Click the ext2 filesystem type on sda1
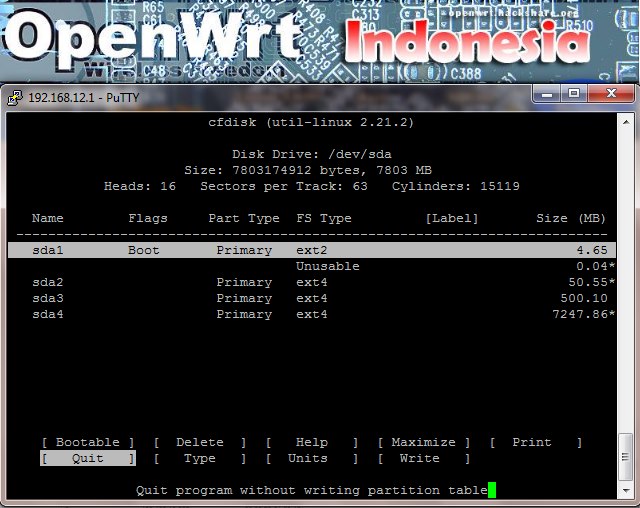 coord(312,250)
